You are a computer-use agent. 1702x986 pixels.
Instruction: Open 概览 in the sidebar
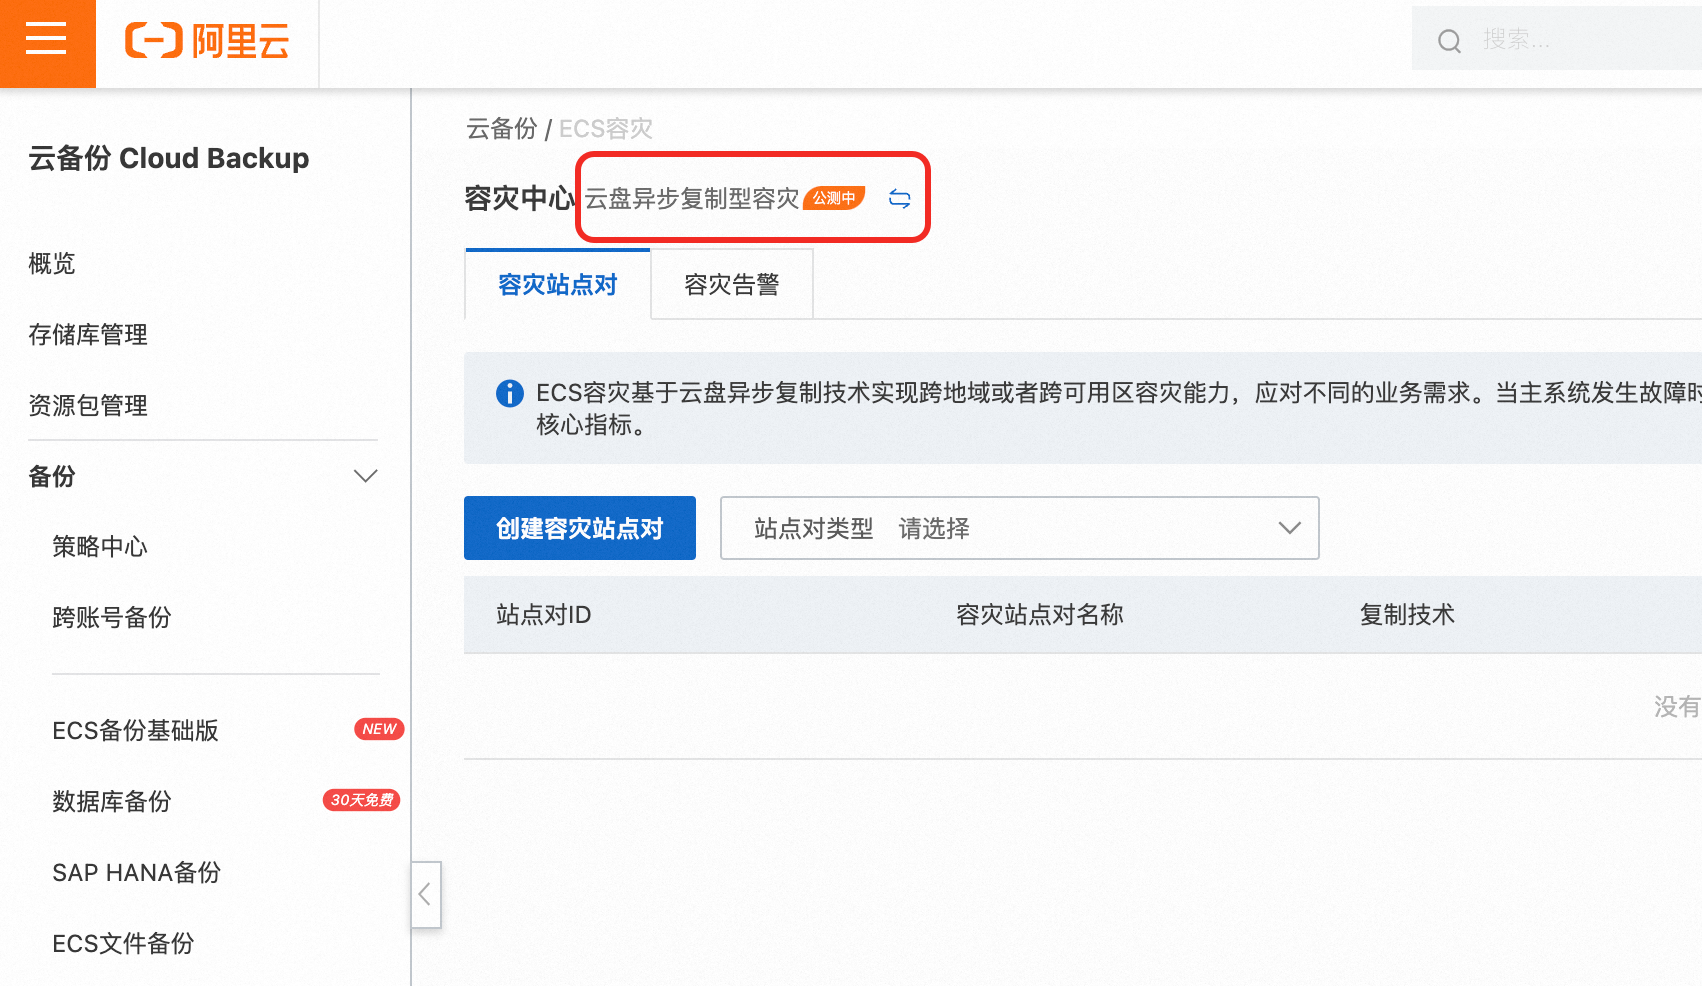click(x=52, y=264)
